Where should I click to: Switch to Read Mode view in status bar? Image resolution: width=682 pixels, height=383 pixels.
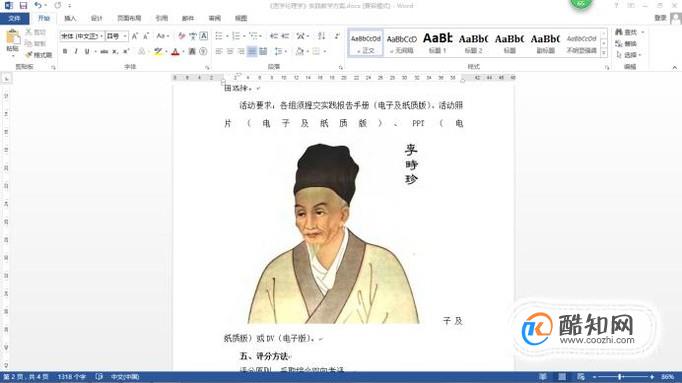point(543,377)
